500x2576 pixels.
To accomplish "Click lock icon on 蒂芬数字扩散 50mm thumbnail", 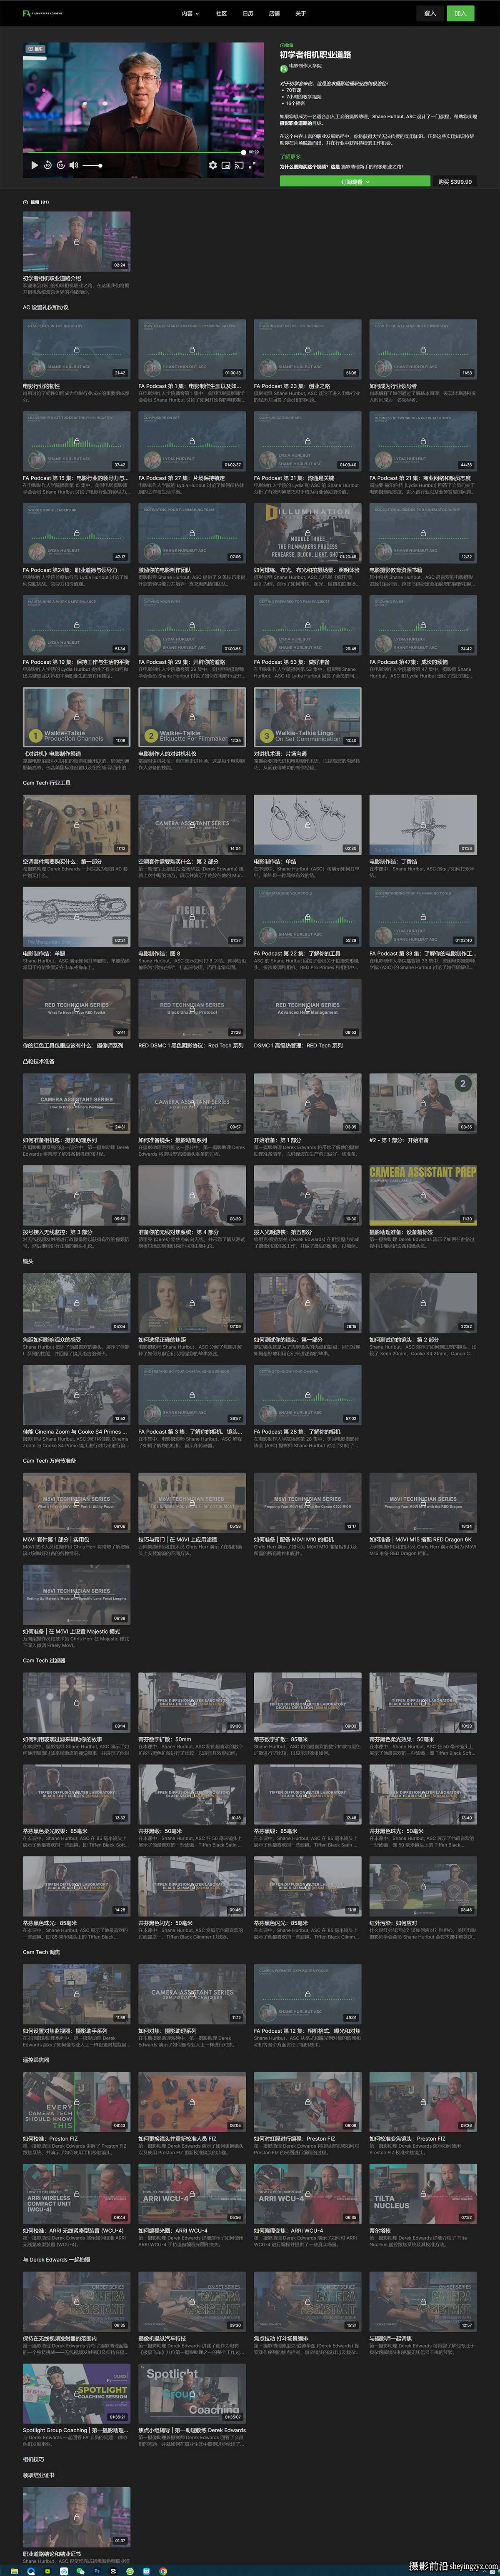I will (192, 1704).
